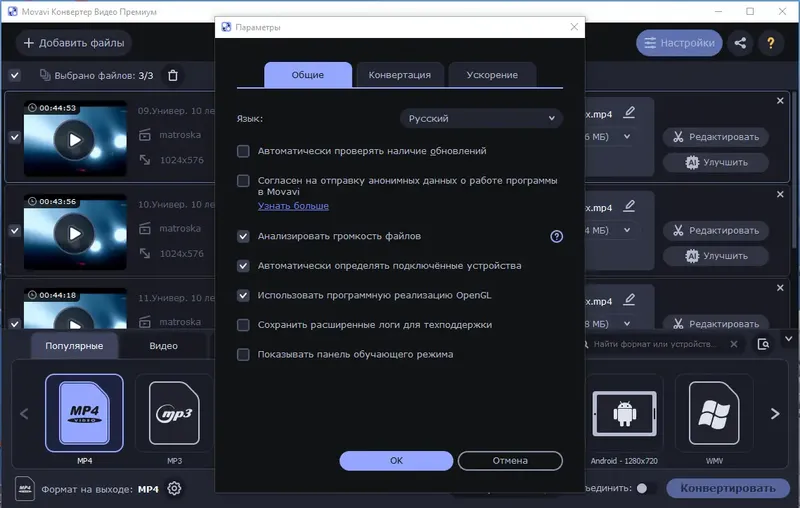Open the Популярные formats tab
Viewport: 800px width, 508px height.
[74, 345]
